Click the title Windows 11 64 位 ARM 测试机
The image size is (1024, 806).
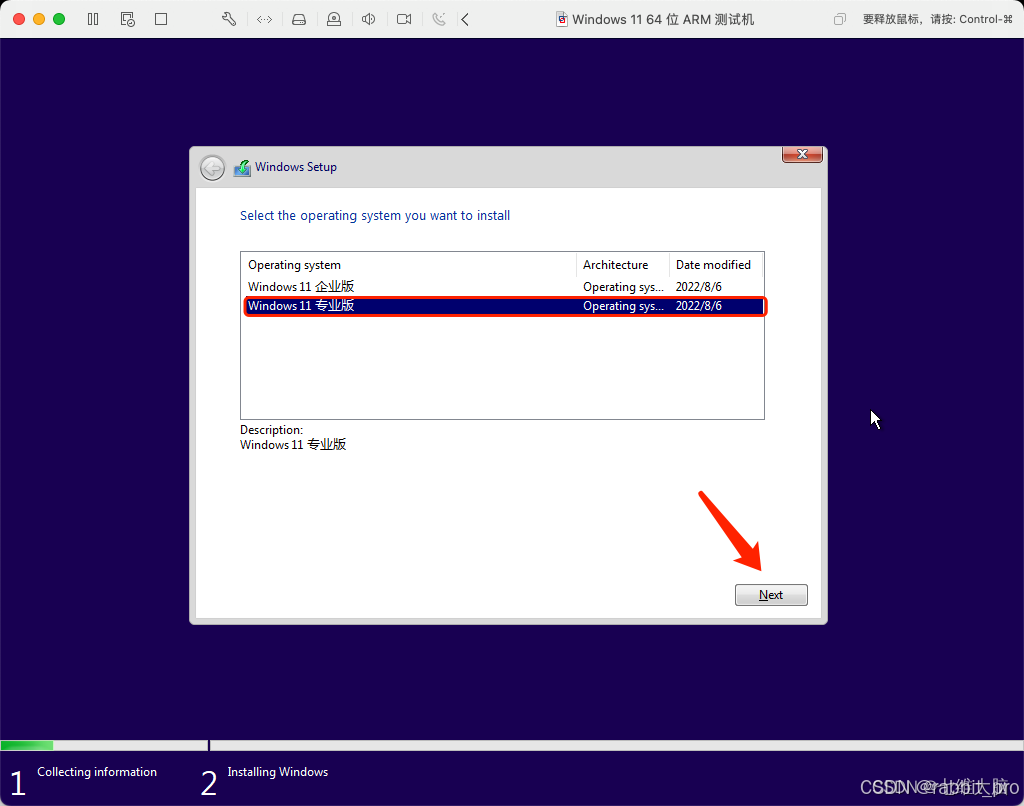tap(663, 20)
